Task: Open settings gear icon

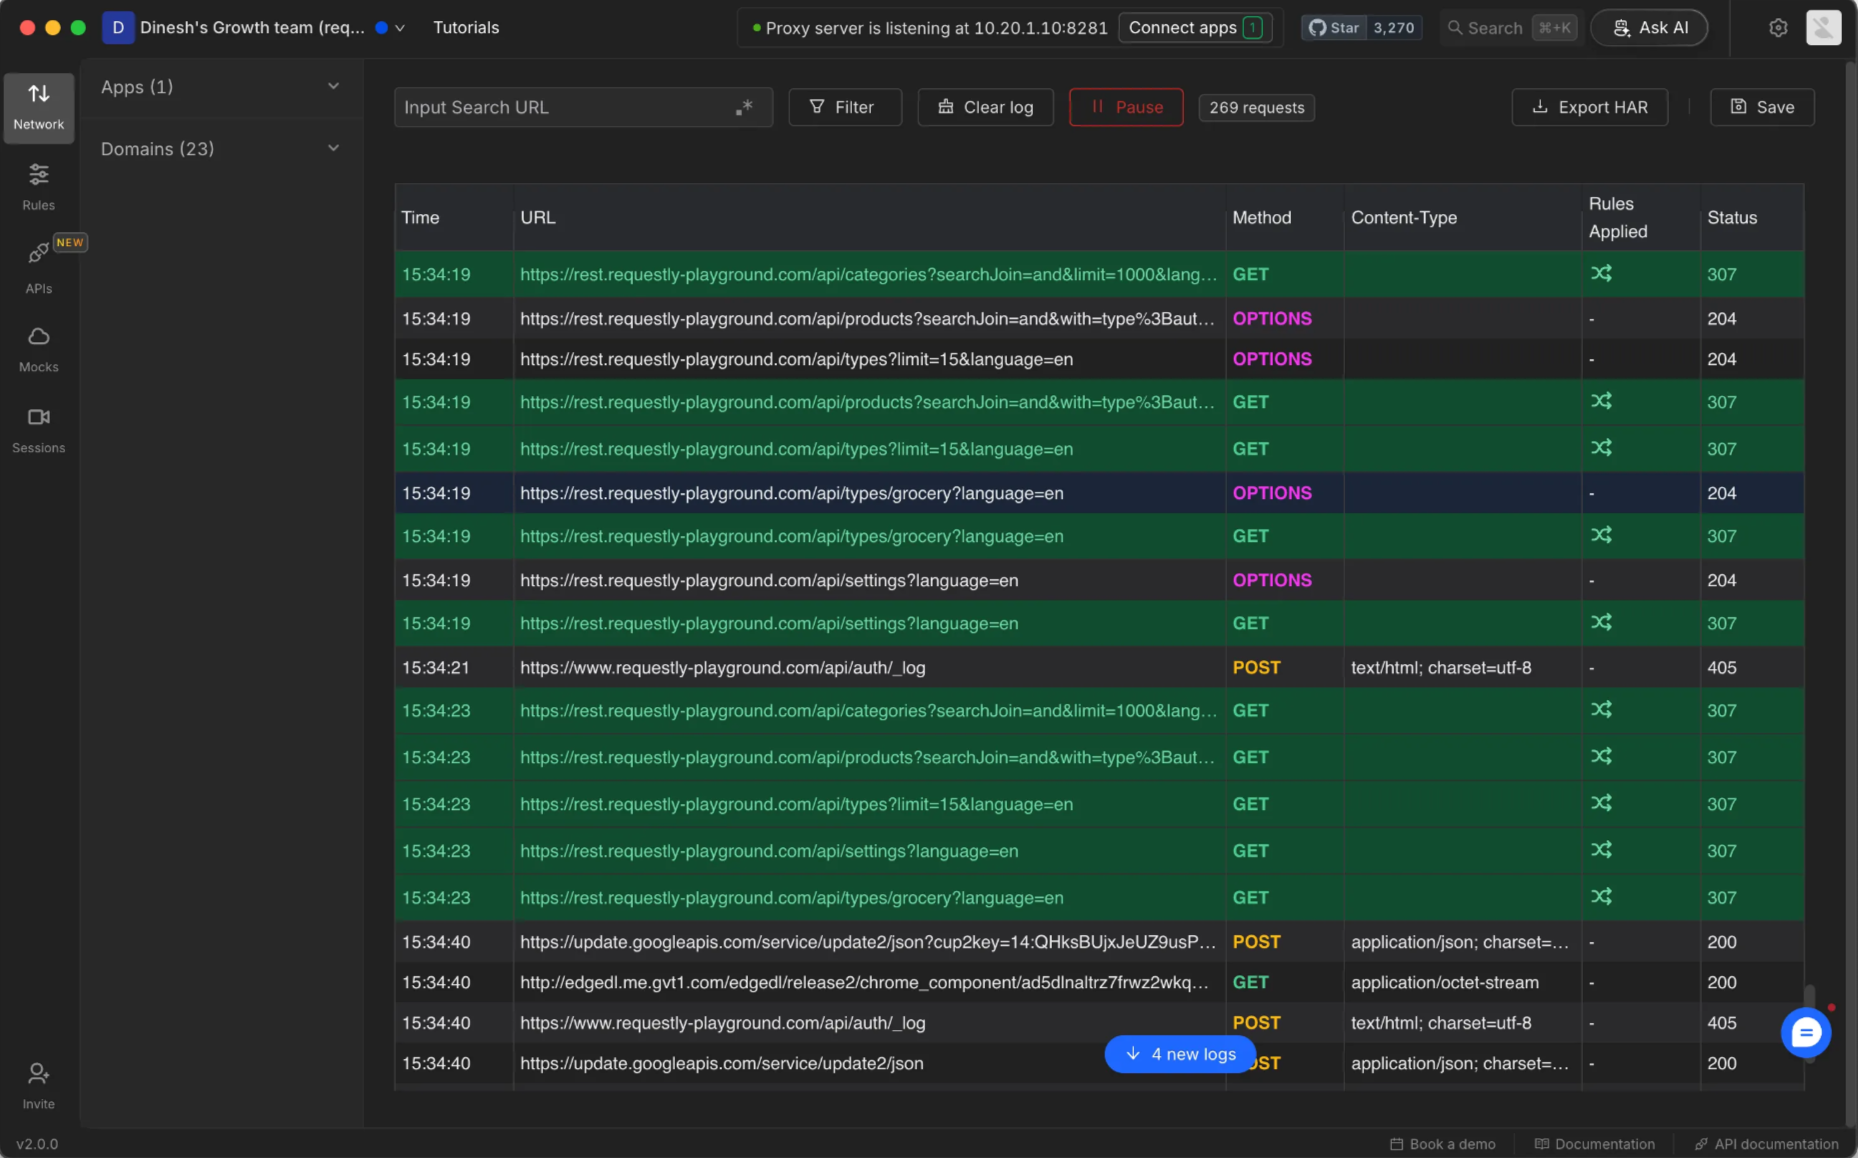Action: click(x=1777, y=28)
